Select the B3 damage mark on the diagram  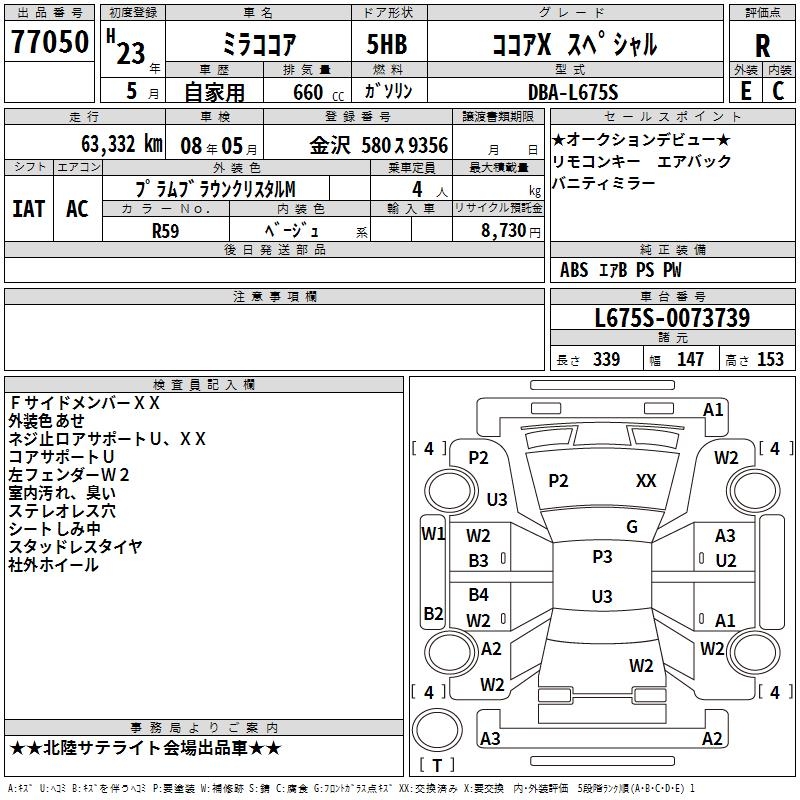[479, 561]
